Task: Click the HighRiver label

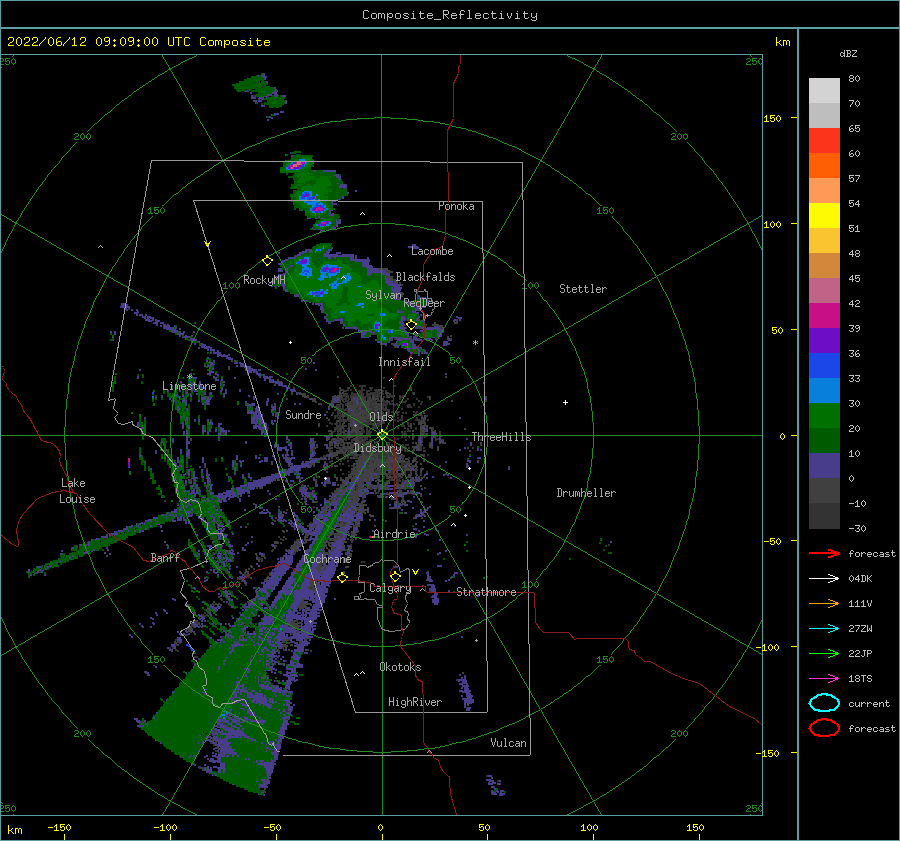Action: click(415, 702)
